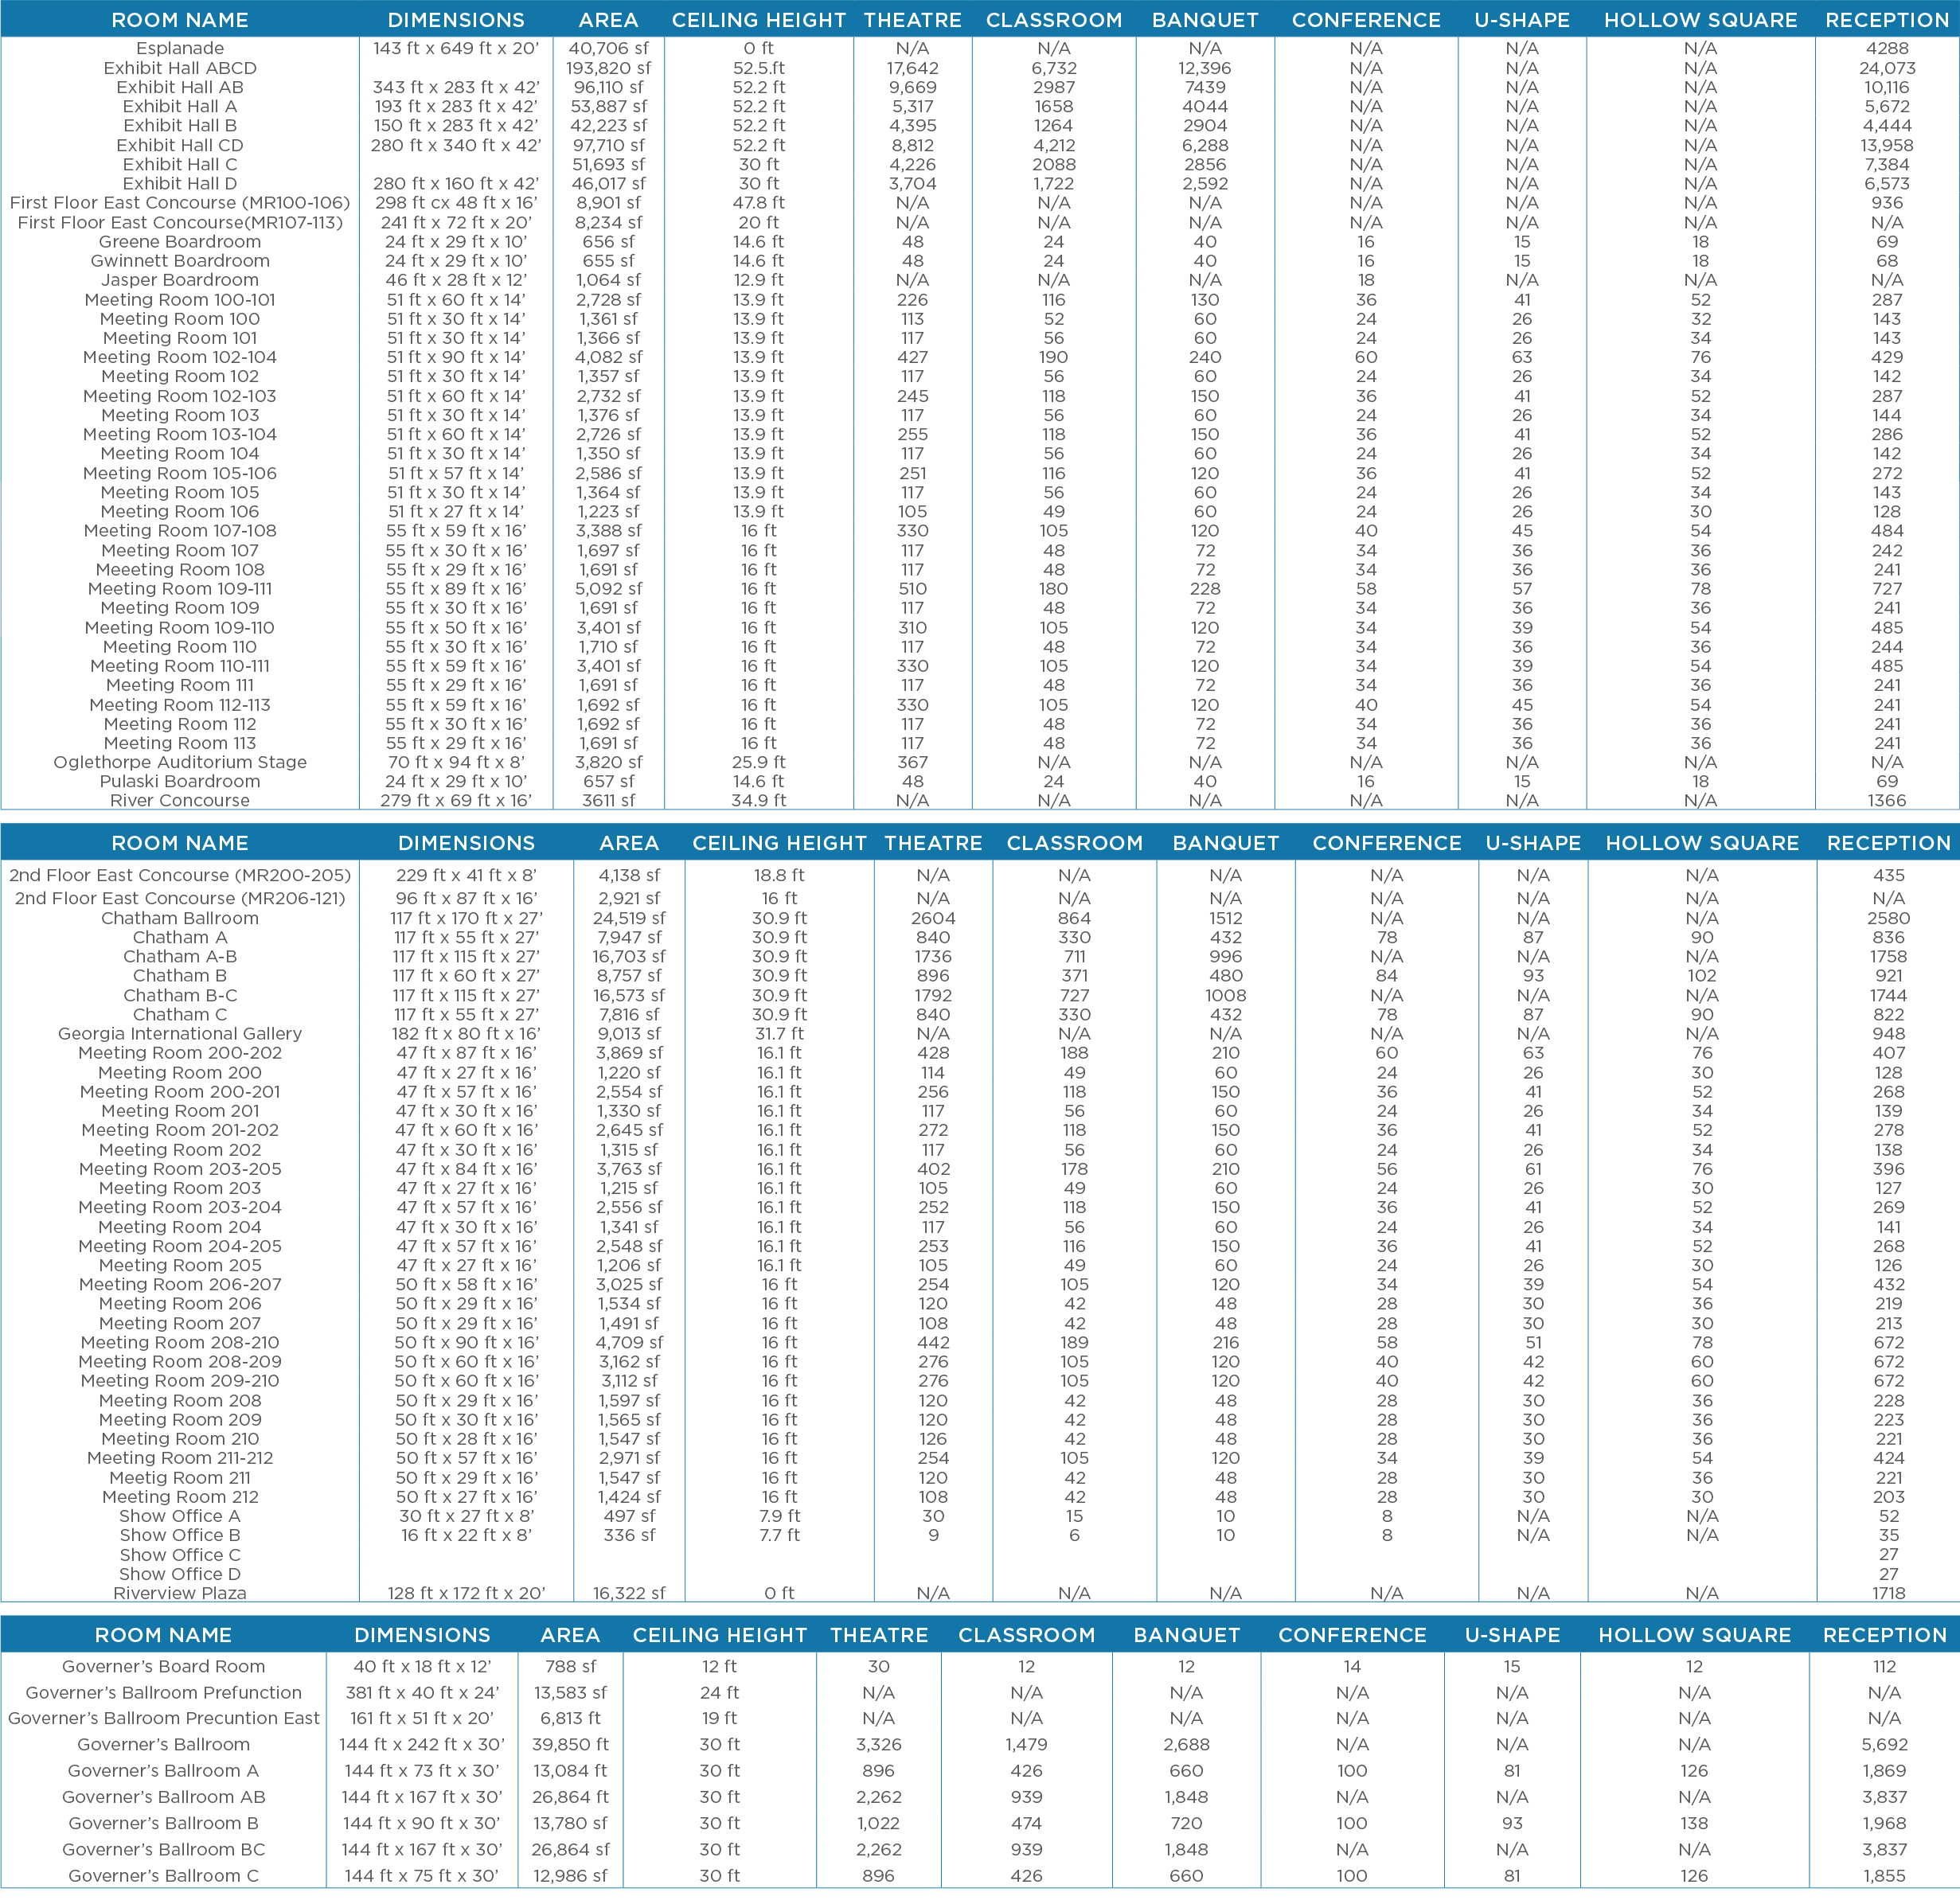Select Governer's Ballroom Prefunction name
Viewport: 1960px width, 1904px height.
click(x=163, y=1693)
